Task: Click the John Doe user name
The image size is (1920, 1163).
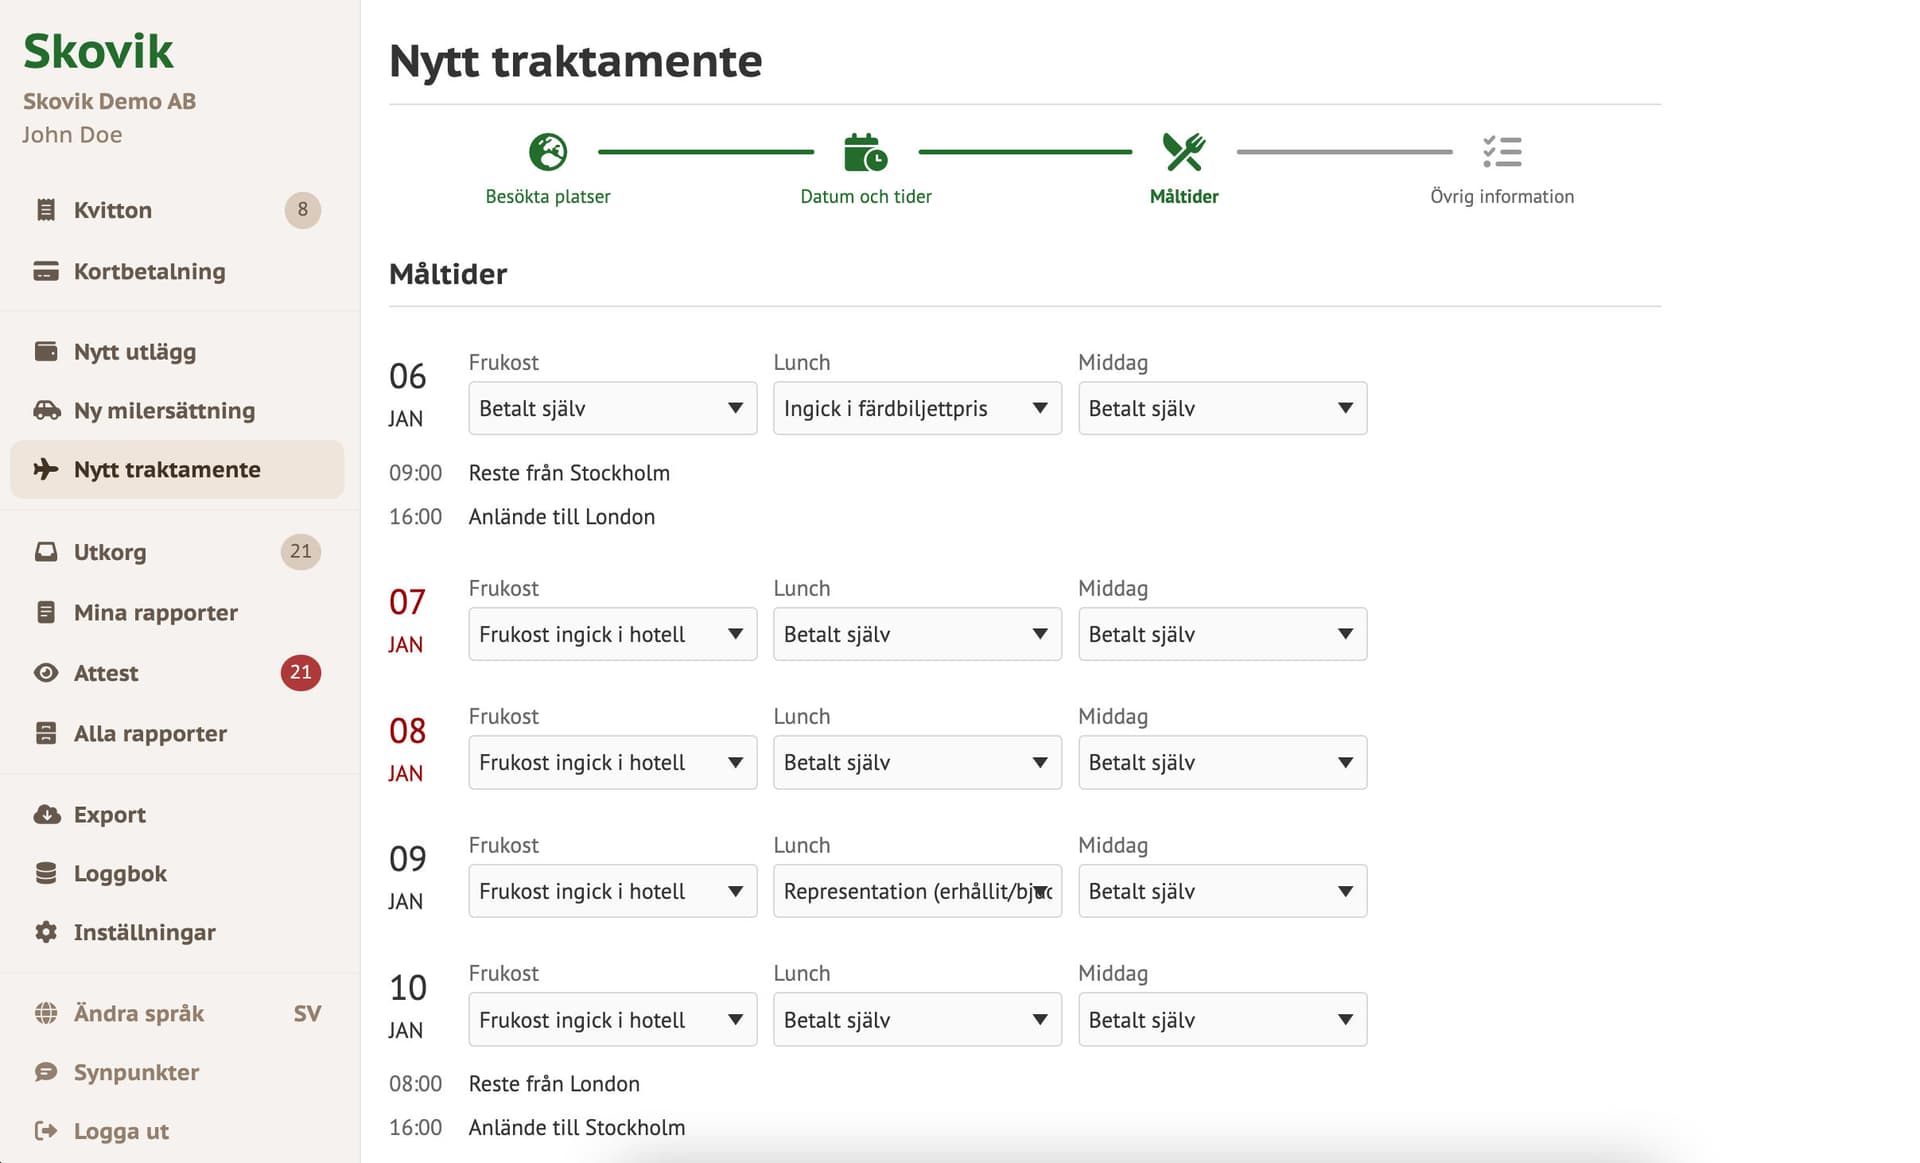Action: pos(72,135)
